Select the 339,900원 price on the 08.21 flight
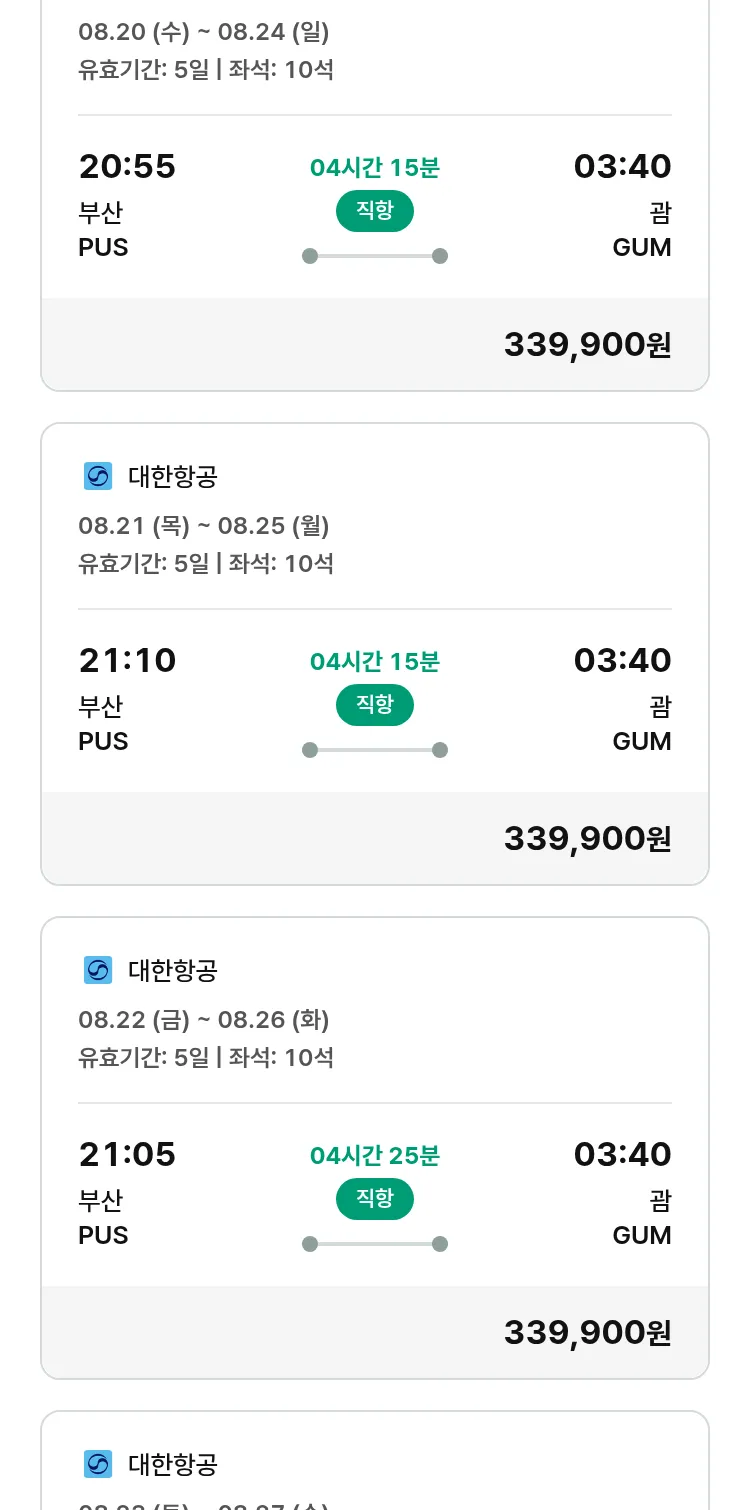This screenshot has height=1510, width=750. (x=587, y=839)
